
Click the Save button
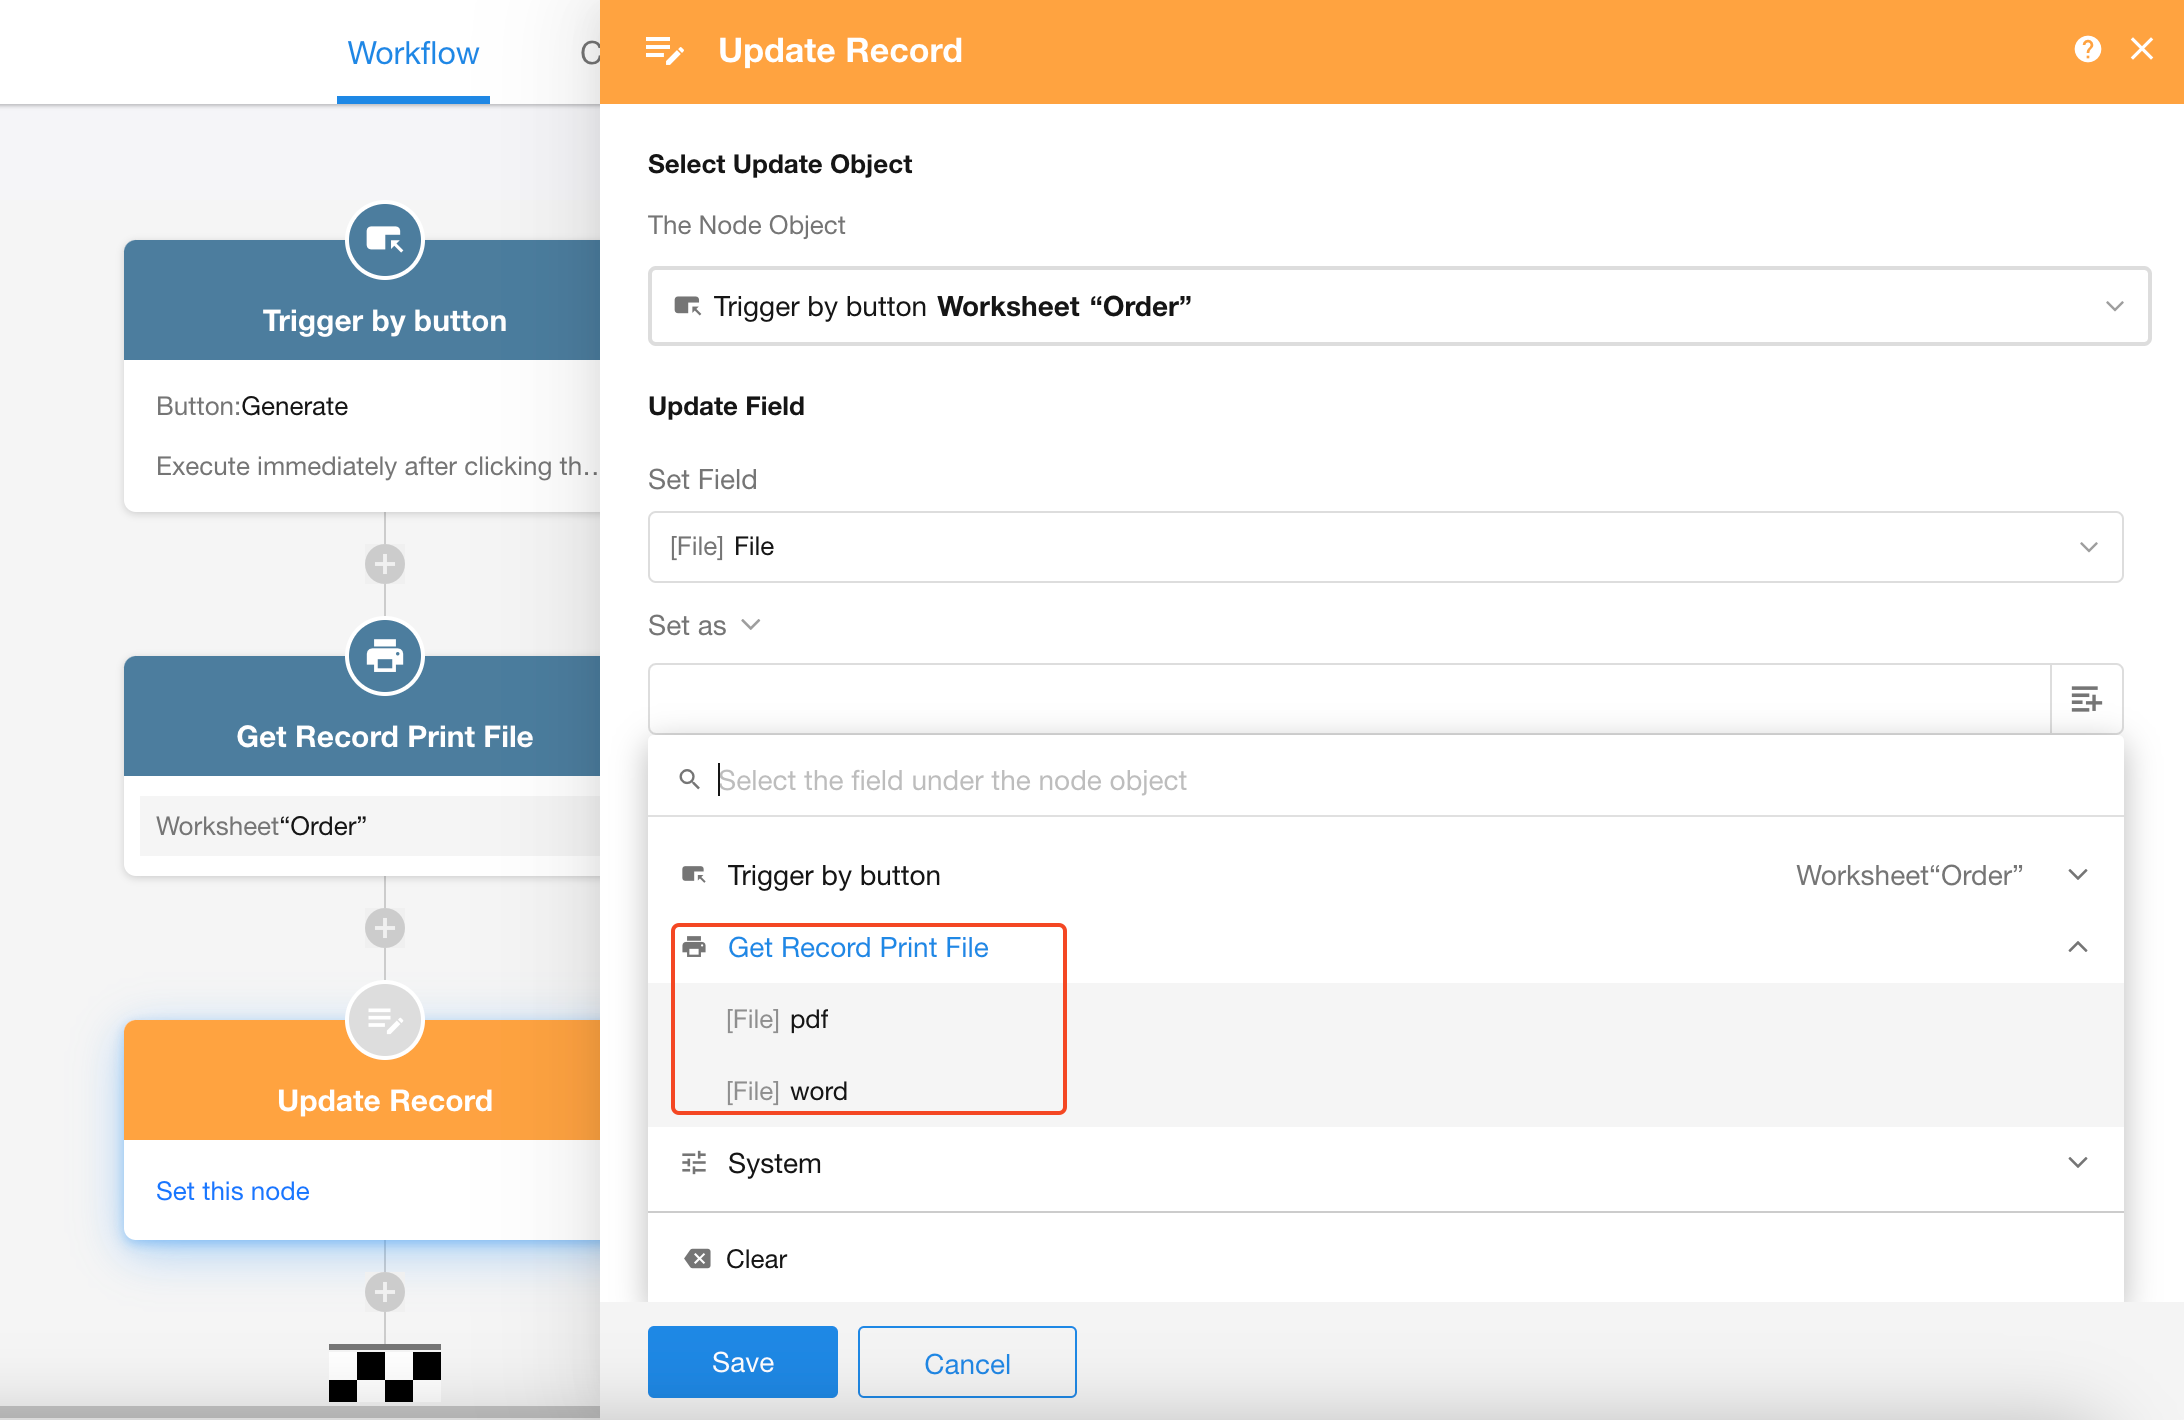click(742, 1362)
